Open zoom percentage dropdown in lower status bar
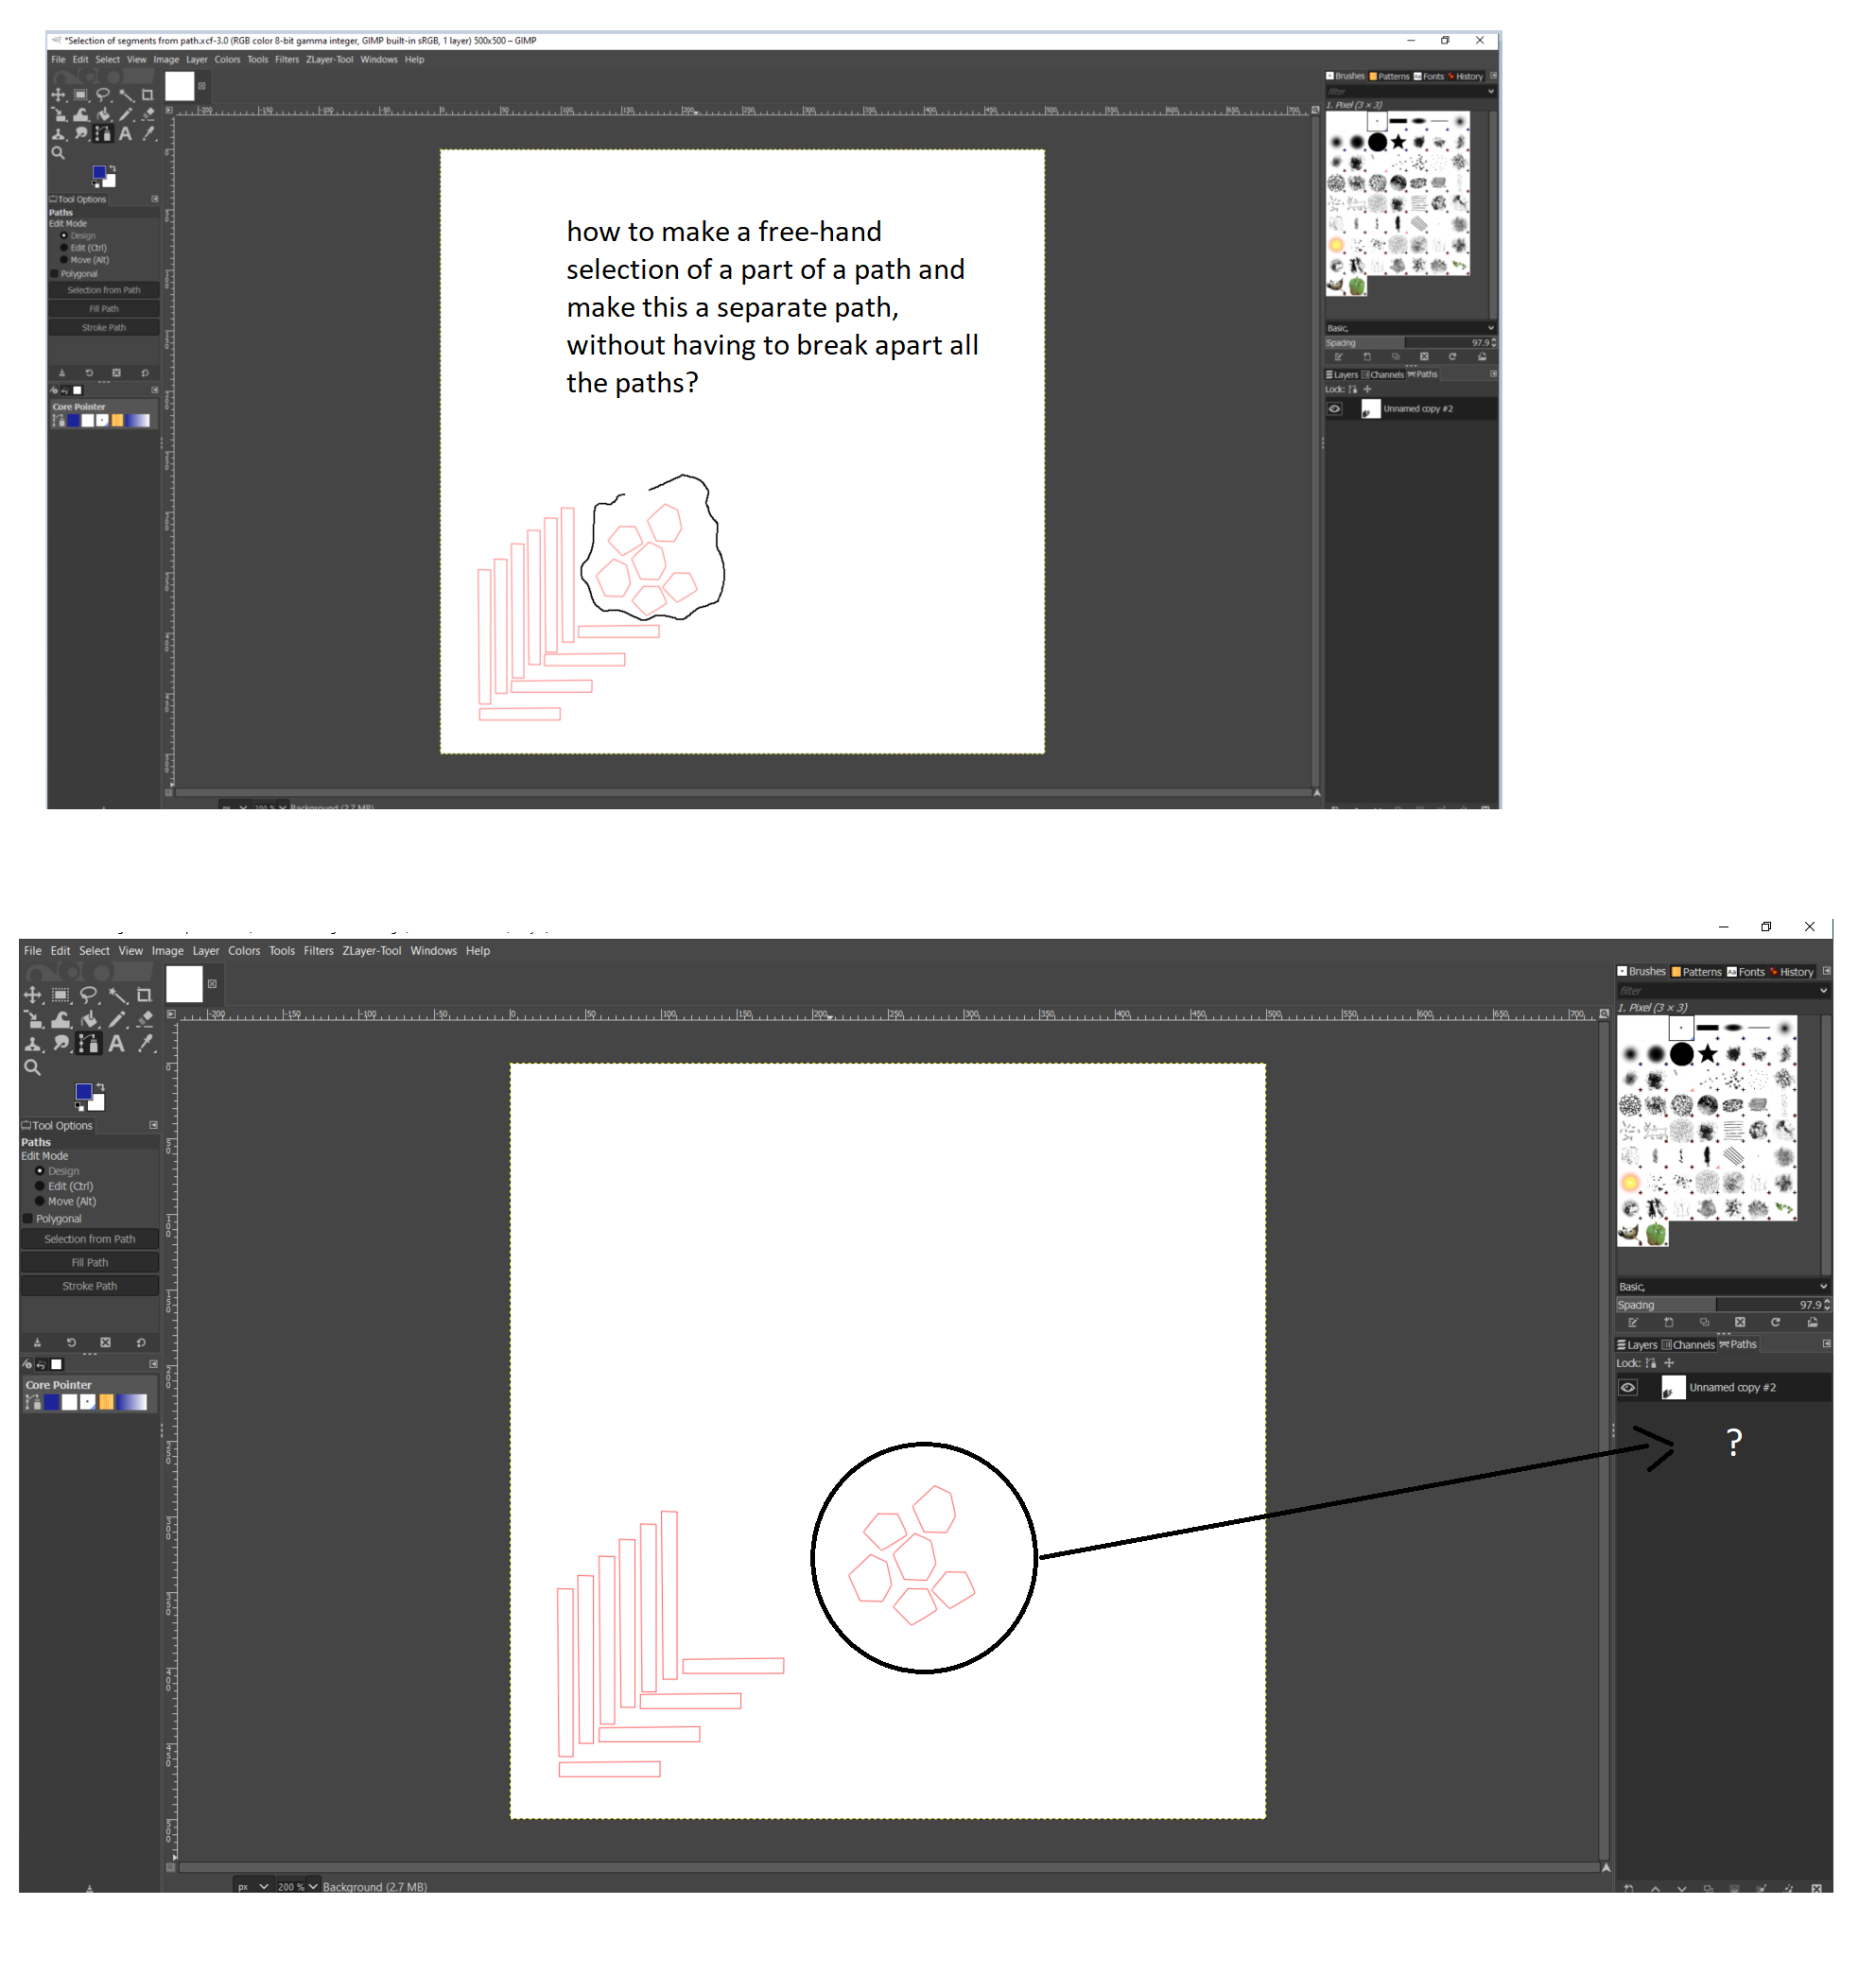 click(x=313, y=1887)
